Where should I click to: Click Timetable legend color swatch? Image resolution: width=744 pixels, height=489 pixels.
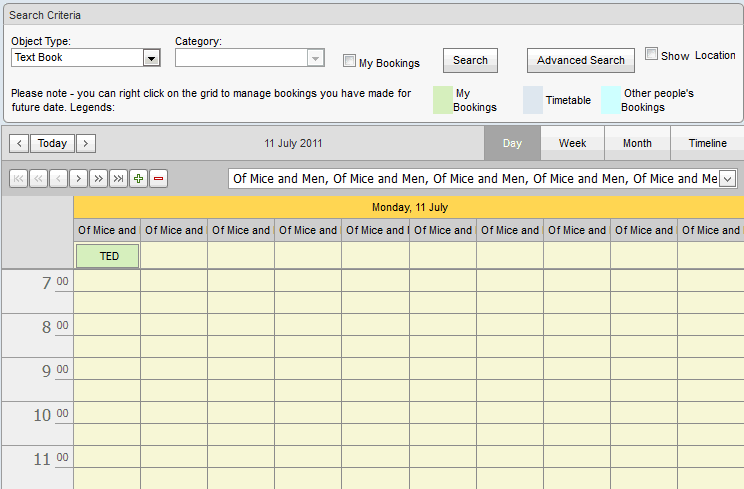(x=533, y=100)
